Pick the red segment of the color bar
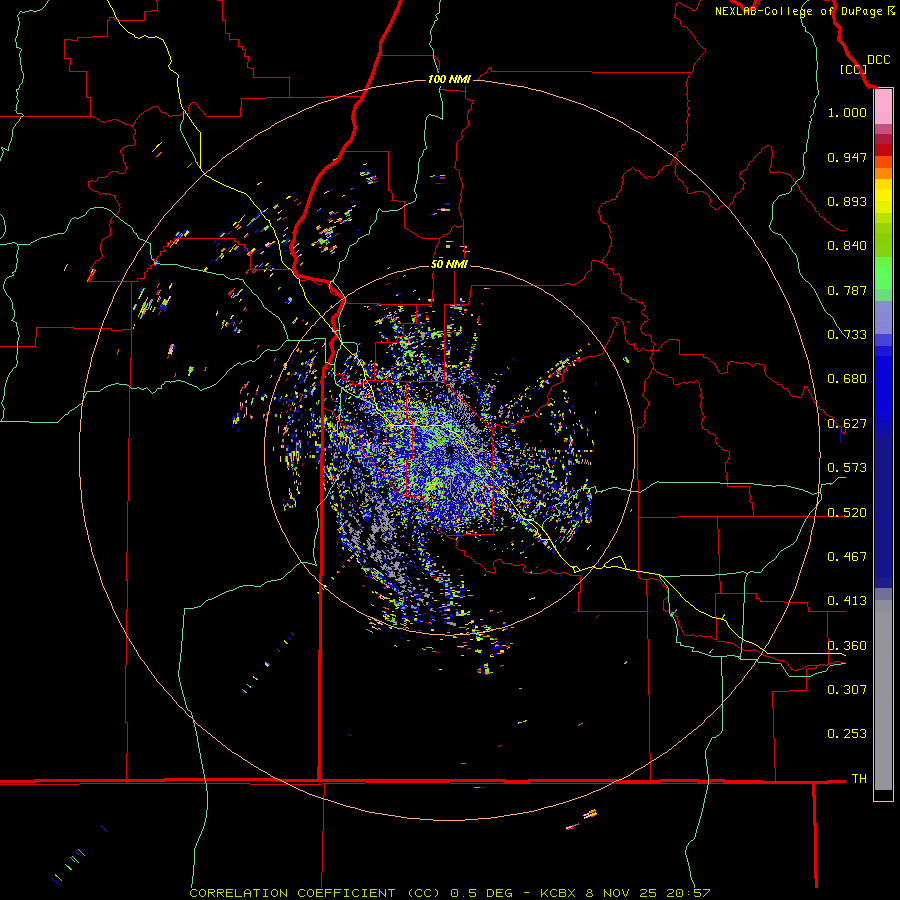This screenshot has width=900, height=900. tap(883, 150)
